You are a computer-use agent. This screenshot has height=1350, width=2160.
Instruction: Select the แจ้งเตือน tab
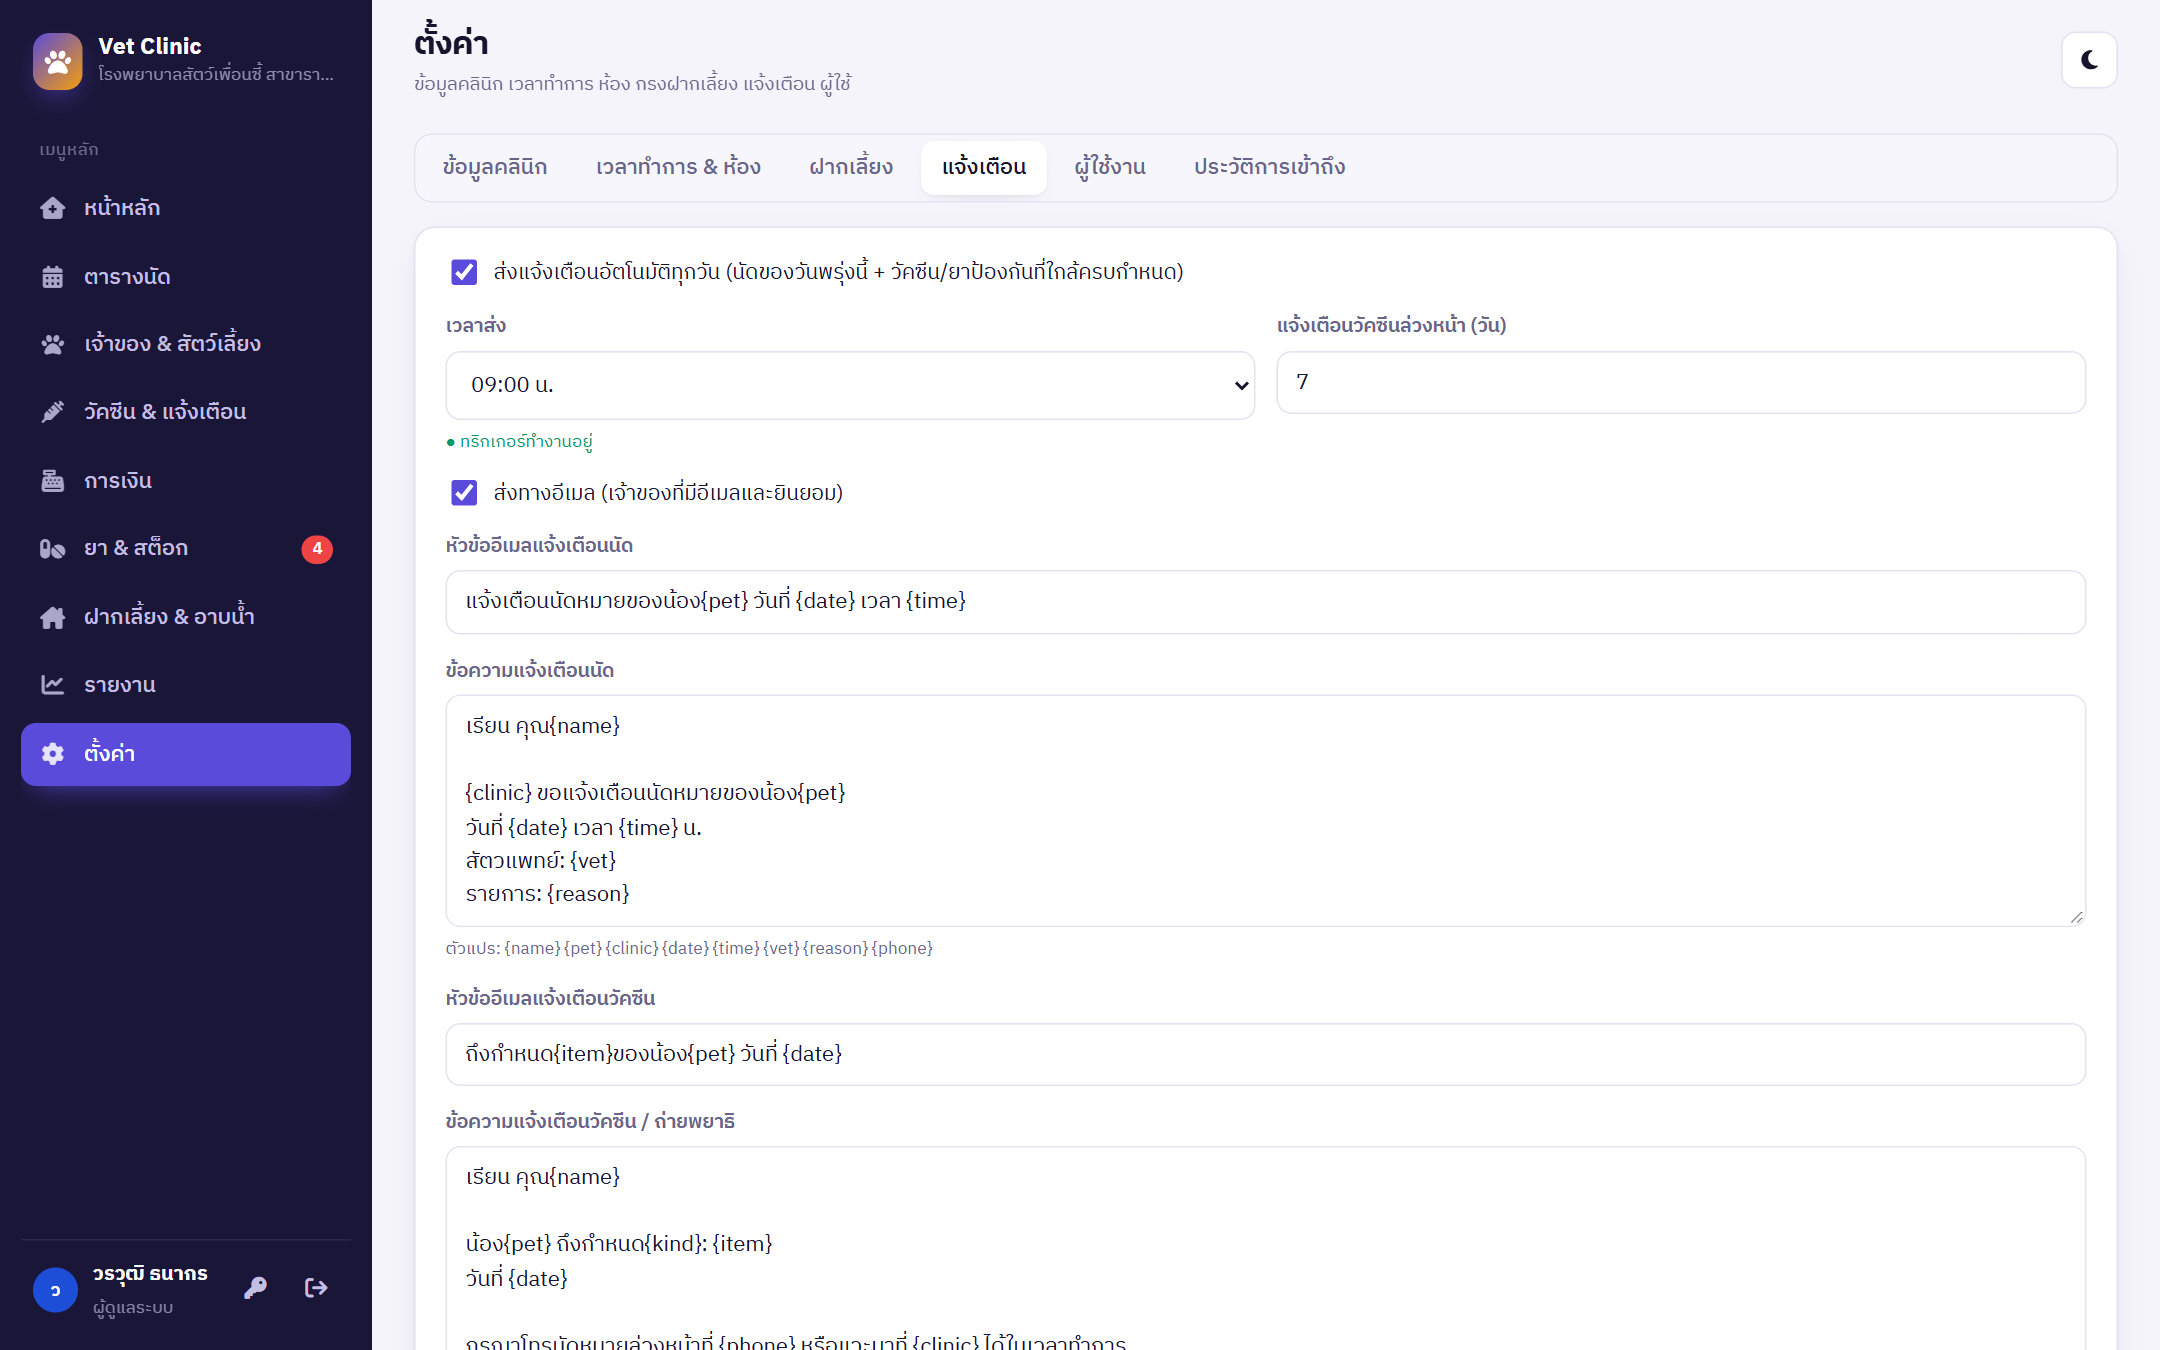click(x=984, y=167)
